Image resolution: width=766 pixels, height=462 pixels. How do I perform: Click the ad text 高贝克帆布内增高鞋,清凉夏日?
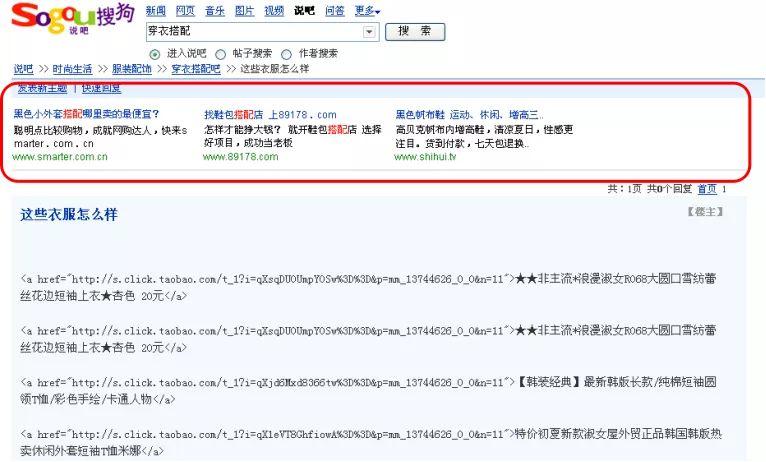pyautogui.click(x=465, y=130)
